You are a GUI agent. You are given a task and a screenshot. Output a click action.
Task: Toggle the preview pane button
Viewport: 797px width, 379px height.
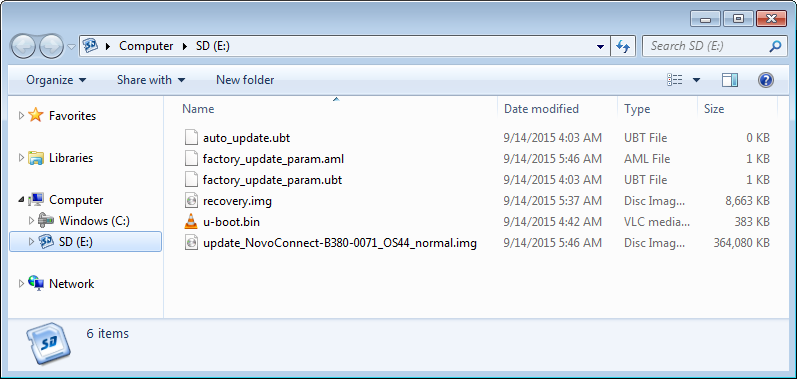[730, 80]
